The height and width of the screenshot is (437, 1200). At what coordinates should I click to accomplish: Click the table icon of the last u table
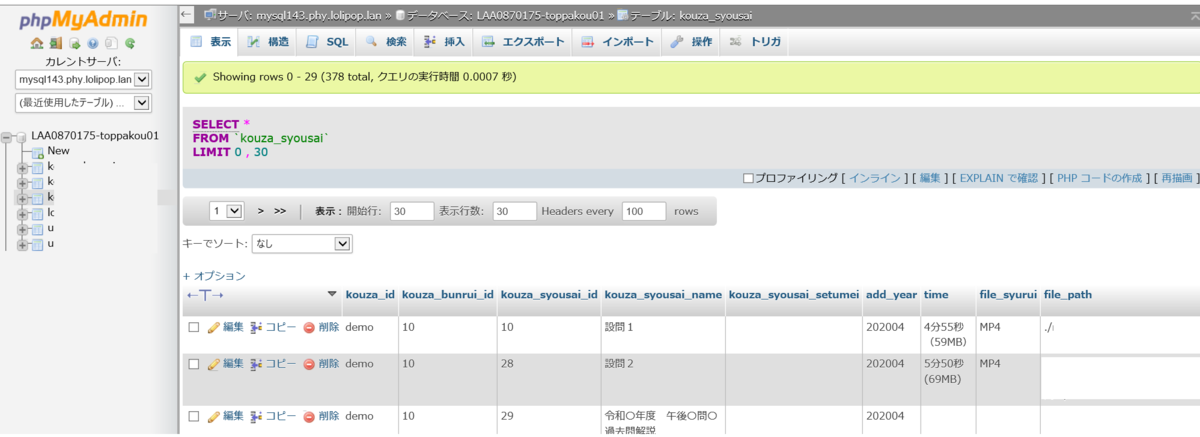37,244
